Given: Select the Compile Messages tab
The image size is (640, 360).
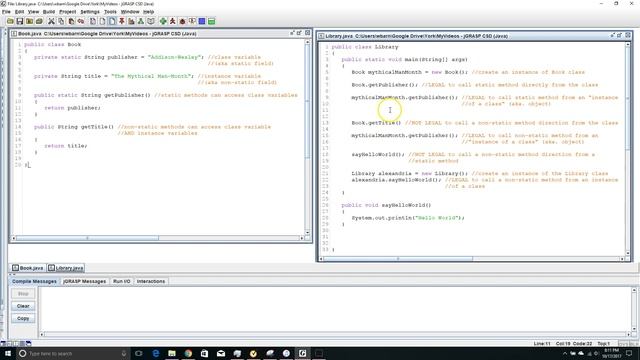Looking at the screenshot, I should [34, 281].
